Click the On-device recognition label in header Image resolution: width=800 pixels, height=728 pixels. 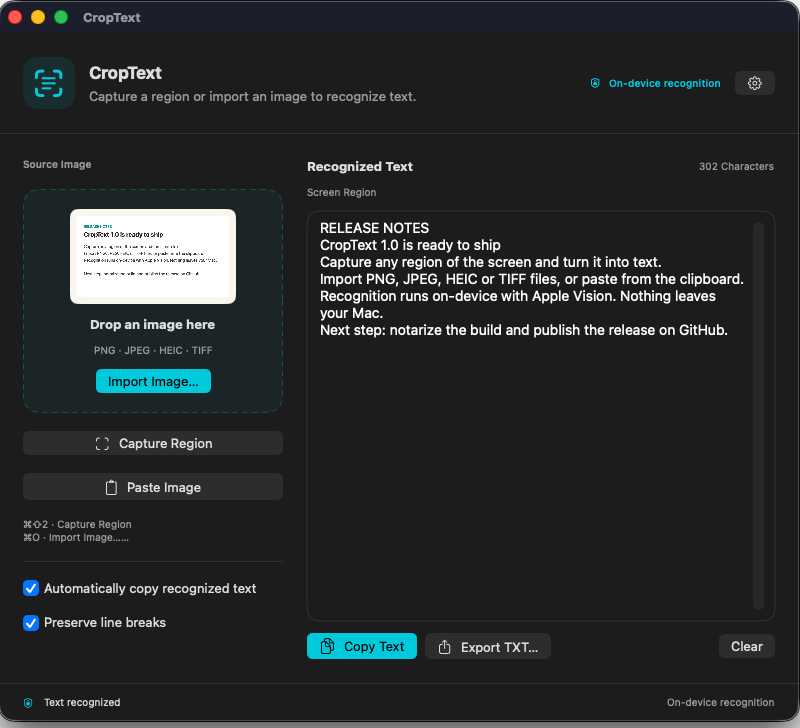[664, 83]
